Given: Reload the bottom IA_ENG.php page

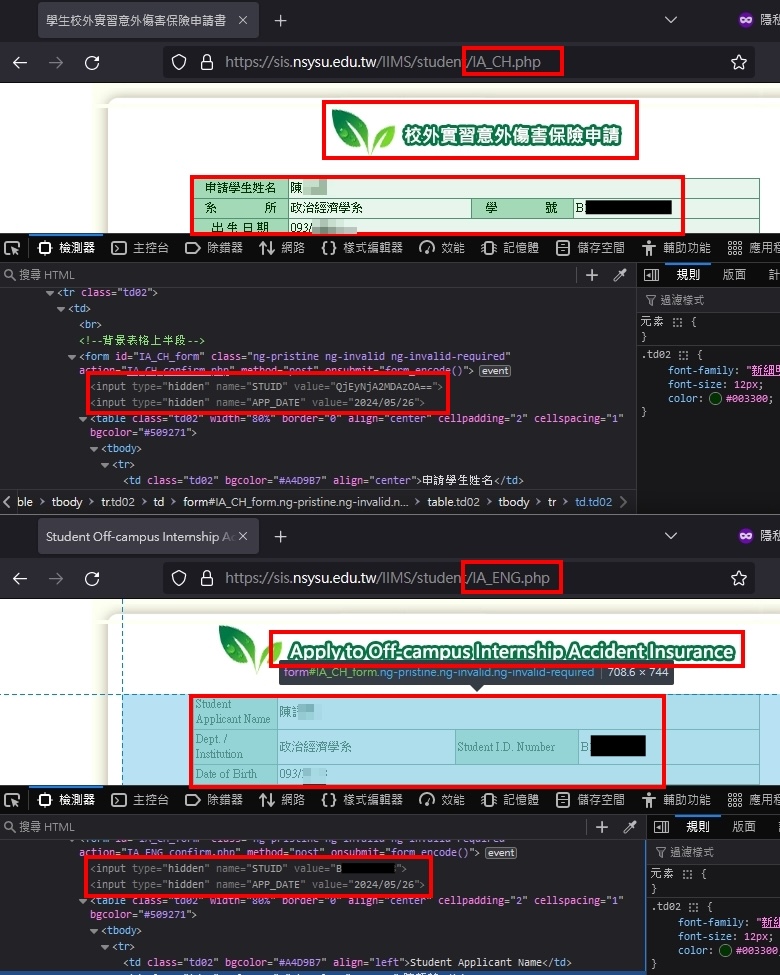Looking at the screenshot, I should pyautogui.click(x=92, y=578).
